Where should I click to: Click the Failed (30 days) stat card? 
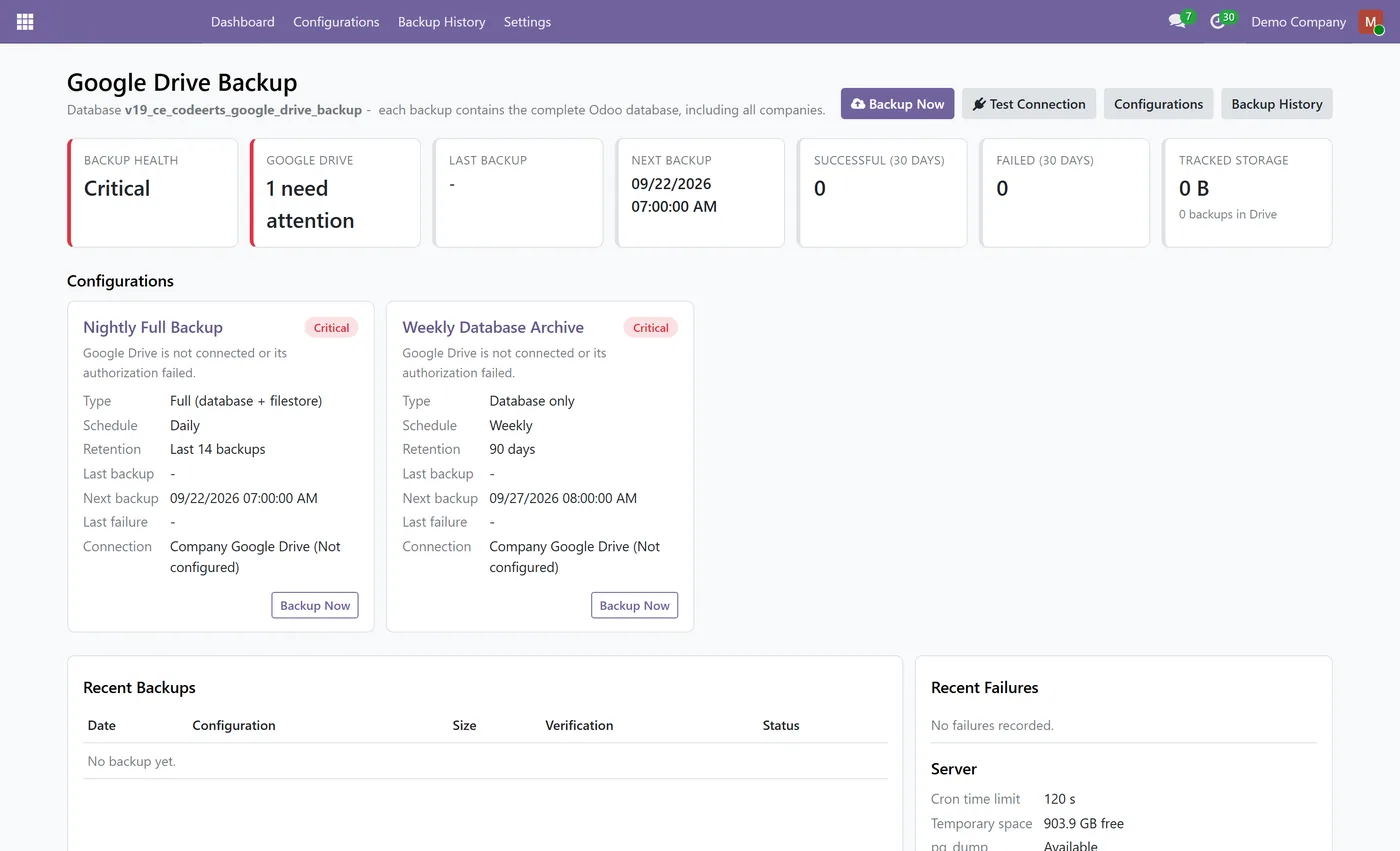[x=1065, y=192]
